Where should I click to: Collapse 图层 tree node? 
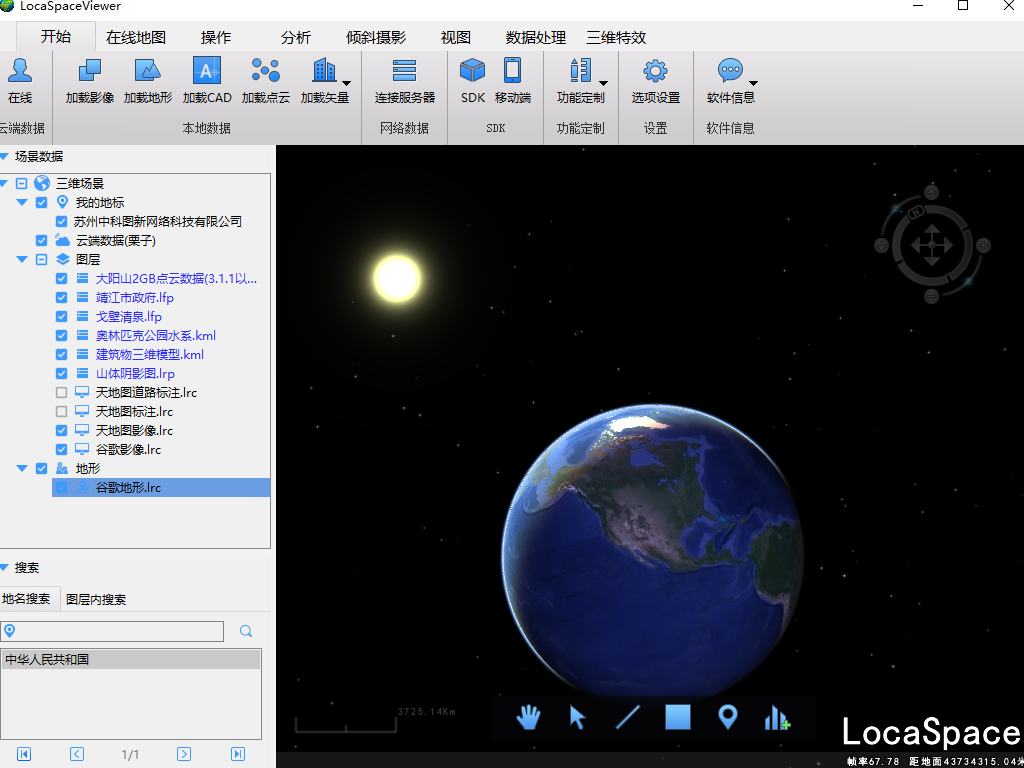pos(22,259)
